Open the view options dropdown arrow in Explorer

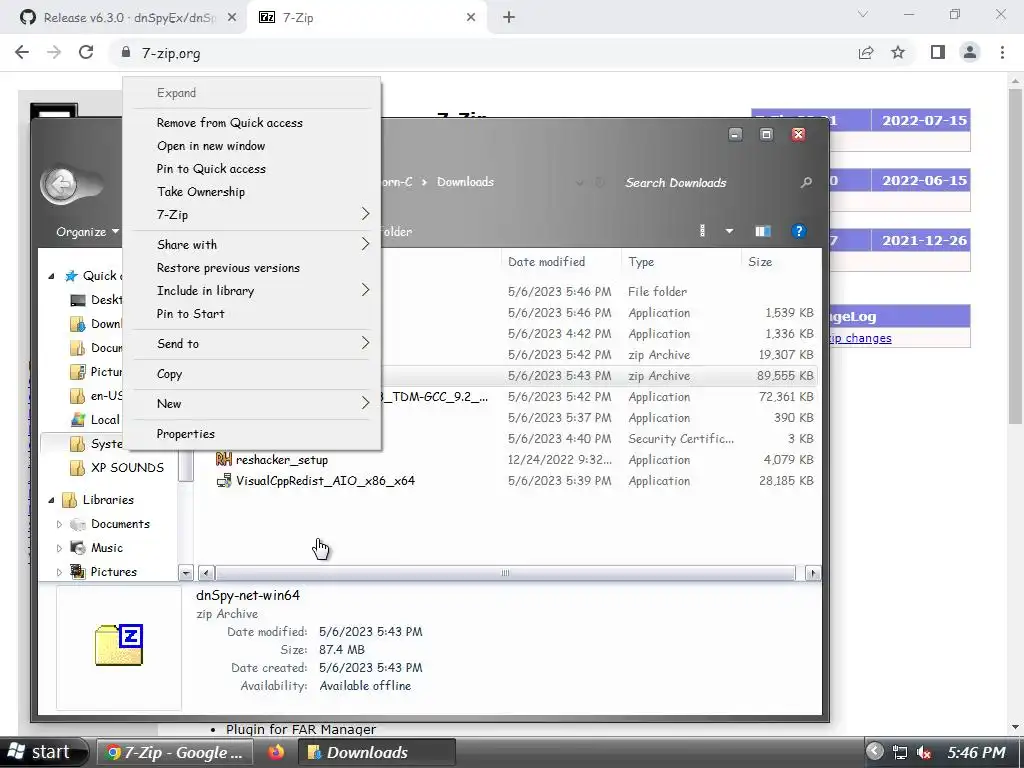pyautogui.click(x=729, y=231)
